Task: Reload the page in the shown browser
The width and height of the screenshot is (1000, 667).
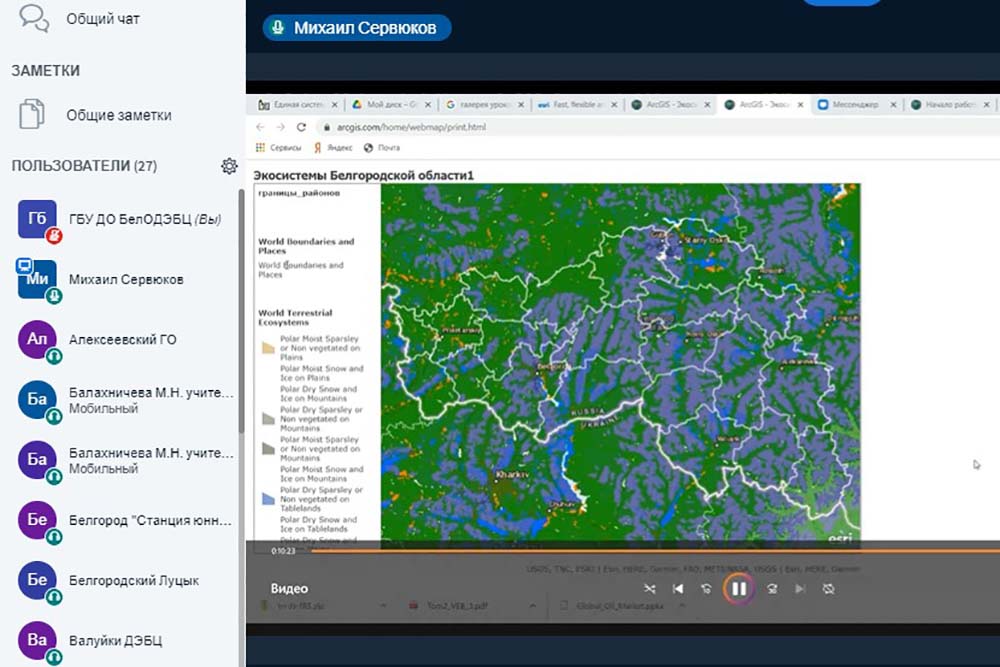Action: [x=302, y=128]
